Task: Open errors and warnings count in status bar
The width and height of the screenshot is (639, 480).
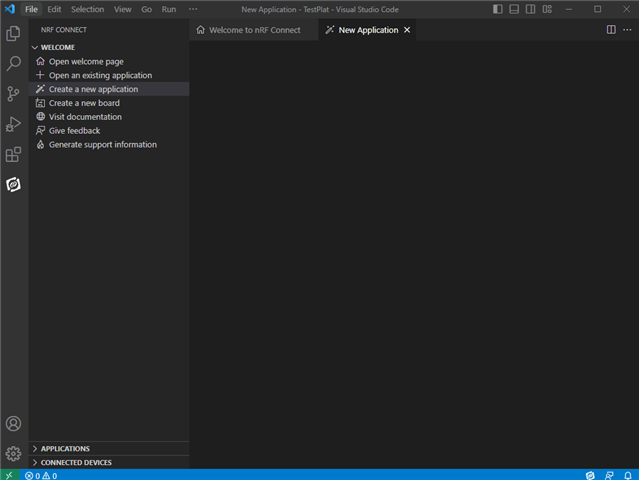Action: (x=41, y=476)
